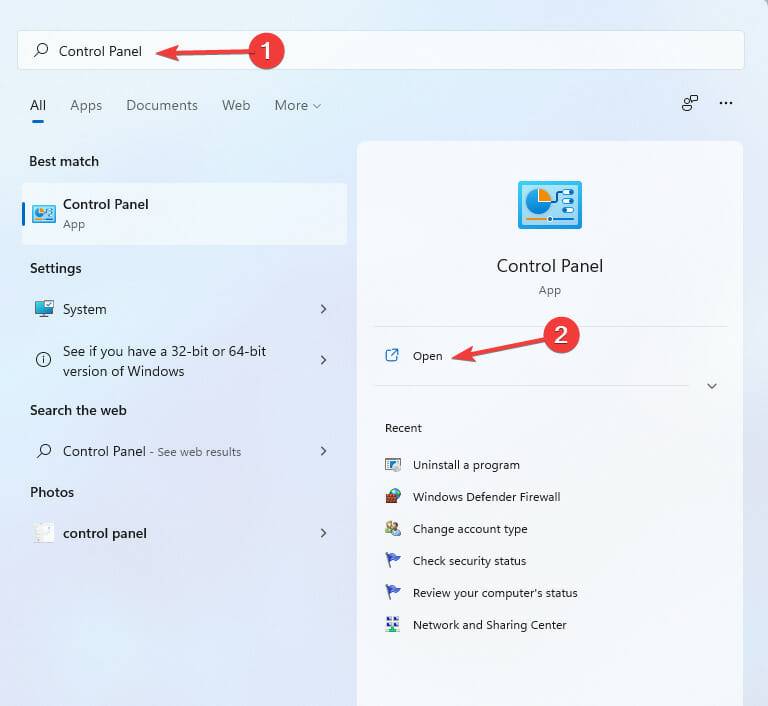Expand the System result chevron
This screenshot has width=768, height=706.
(323, 309)
